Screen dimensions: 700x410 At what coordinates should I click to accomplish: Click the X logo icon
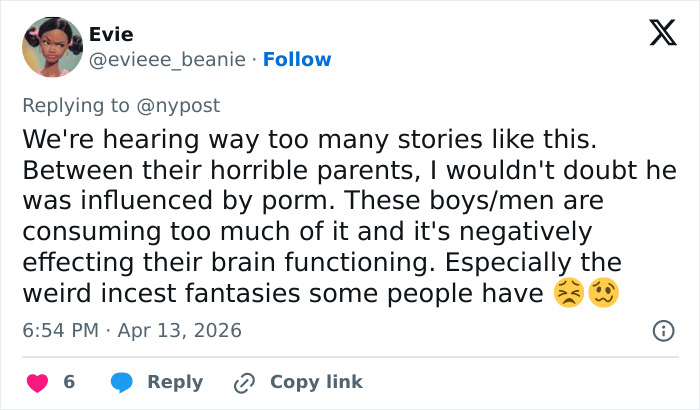click(x=662, y=35)
